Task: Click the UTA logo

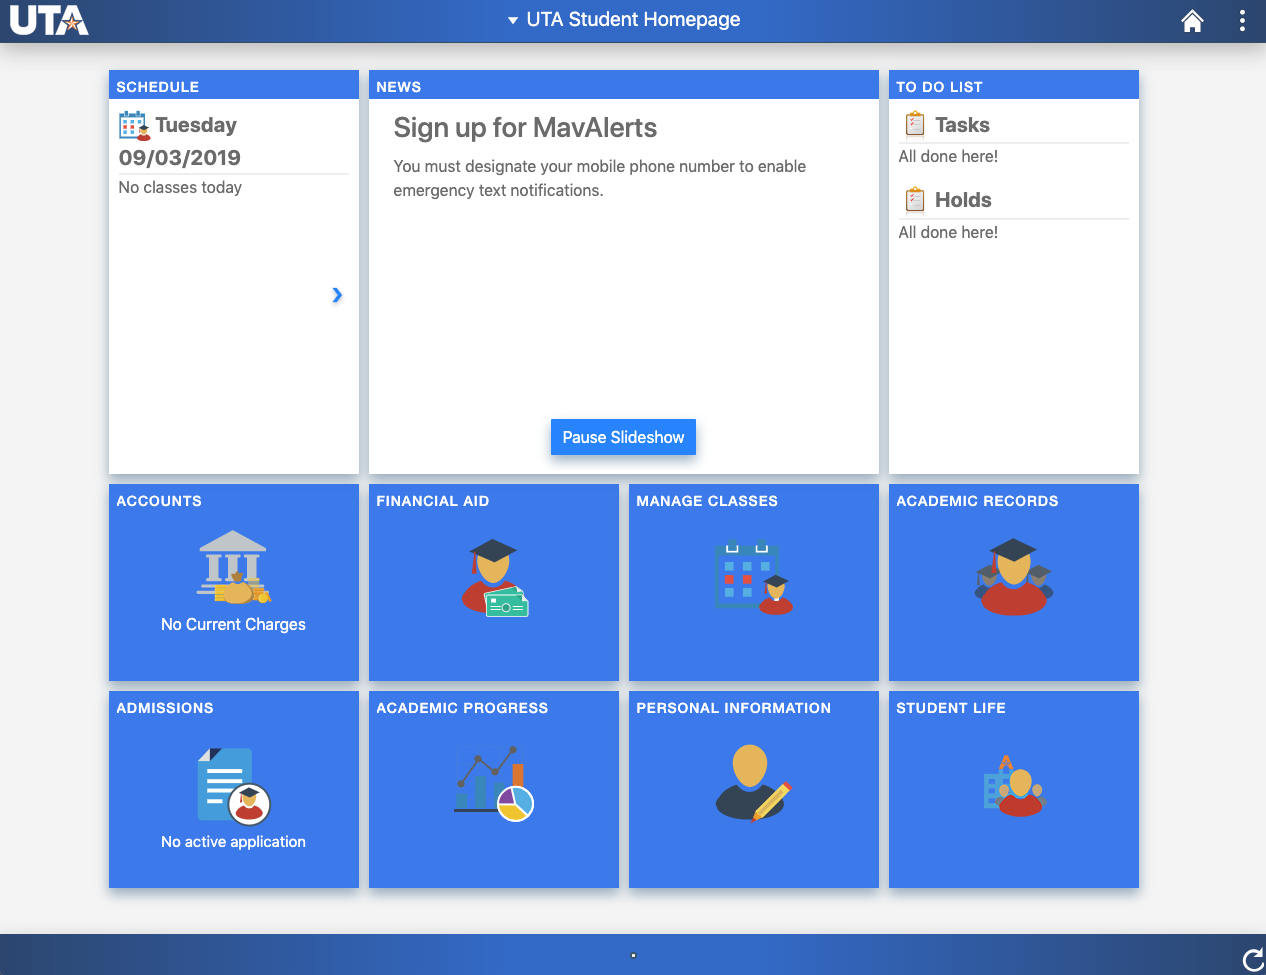Action: [48, 19]
